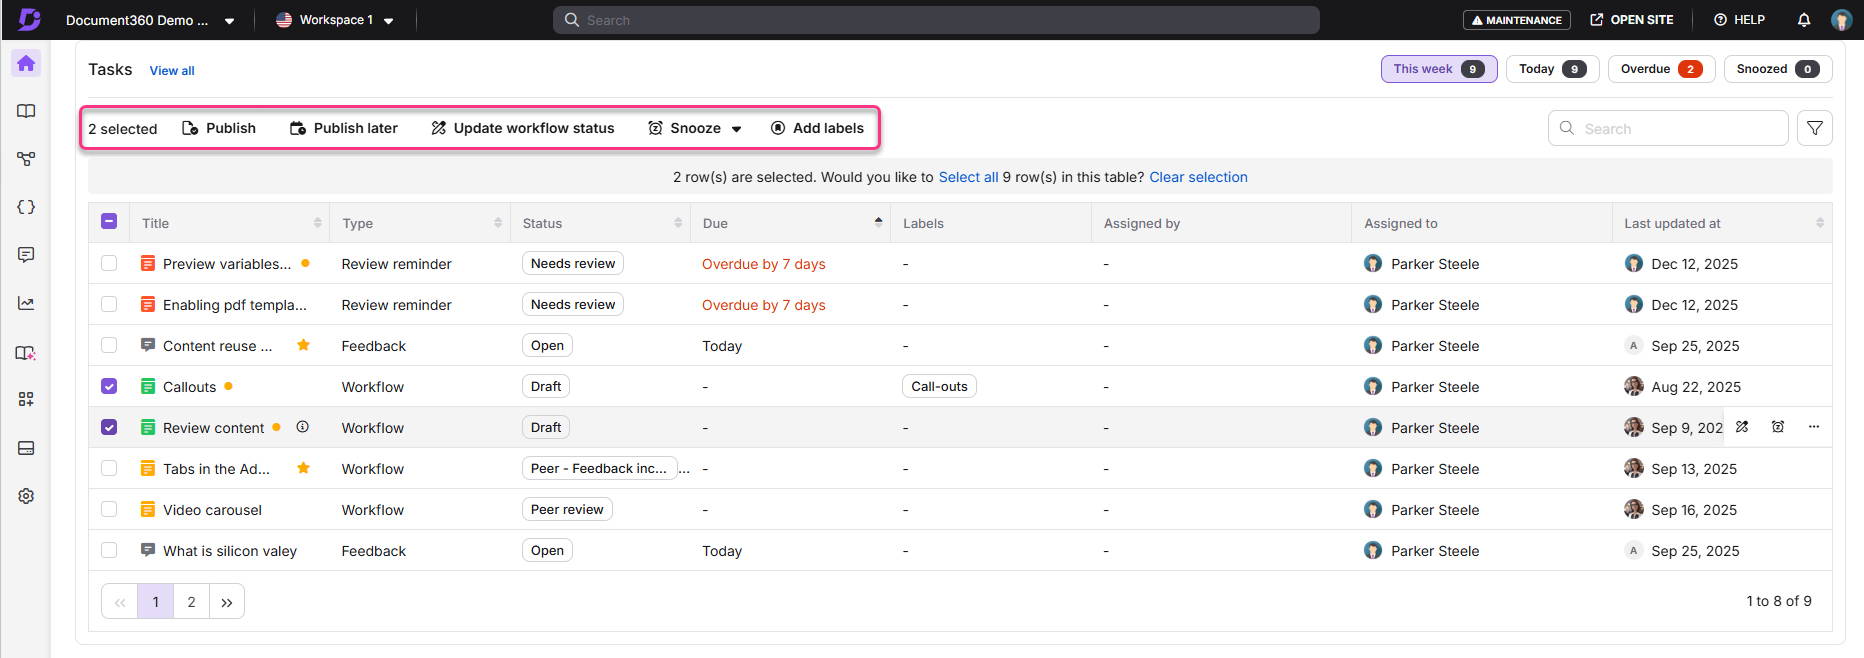This screenshot has height=658, width=1864.
Task: Open the Callouts task title
Action: coord(189,387)
